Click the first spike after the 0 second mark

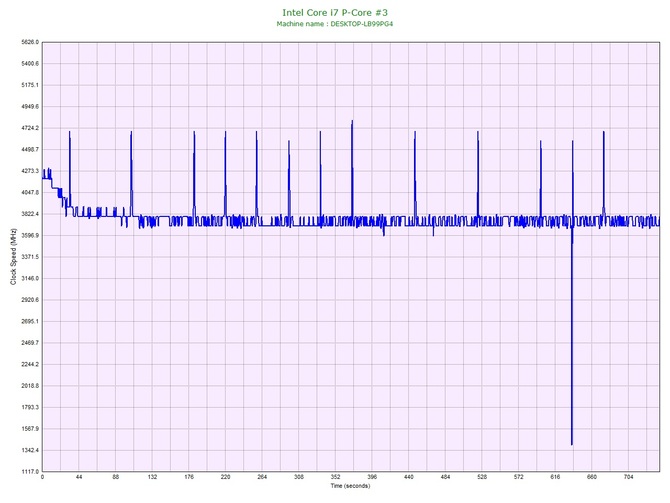[x=69, y=133]
